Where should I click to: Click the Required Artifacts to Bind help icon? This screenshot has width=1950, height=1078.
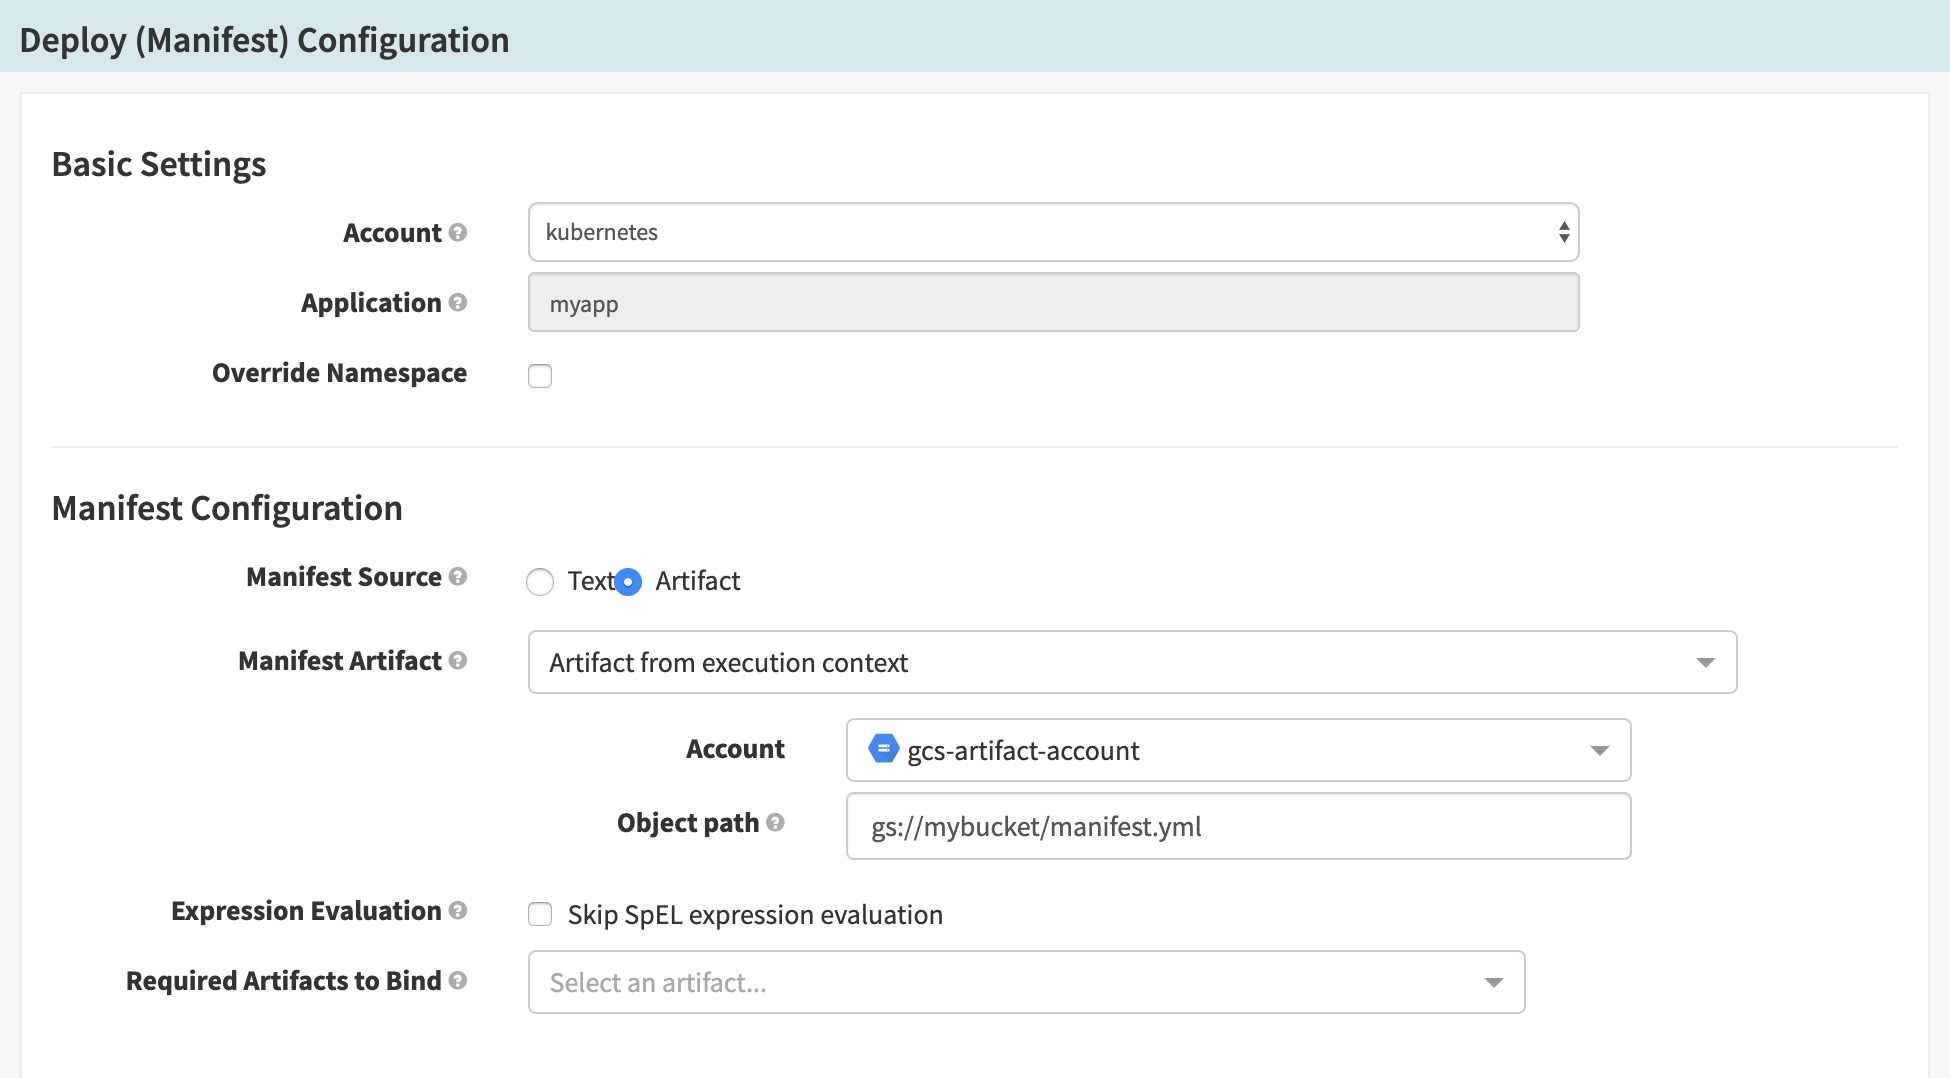[458, 980]
